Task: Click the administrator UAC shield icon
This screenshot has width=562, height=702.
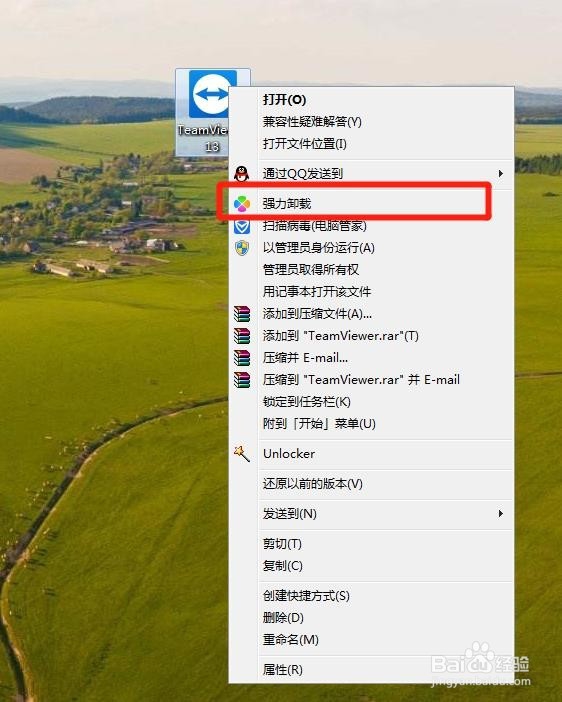Action: [242, 248]
